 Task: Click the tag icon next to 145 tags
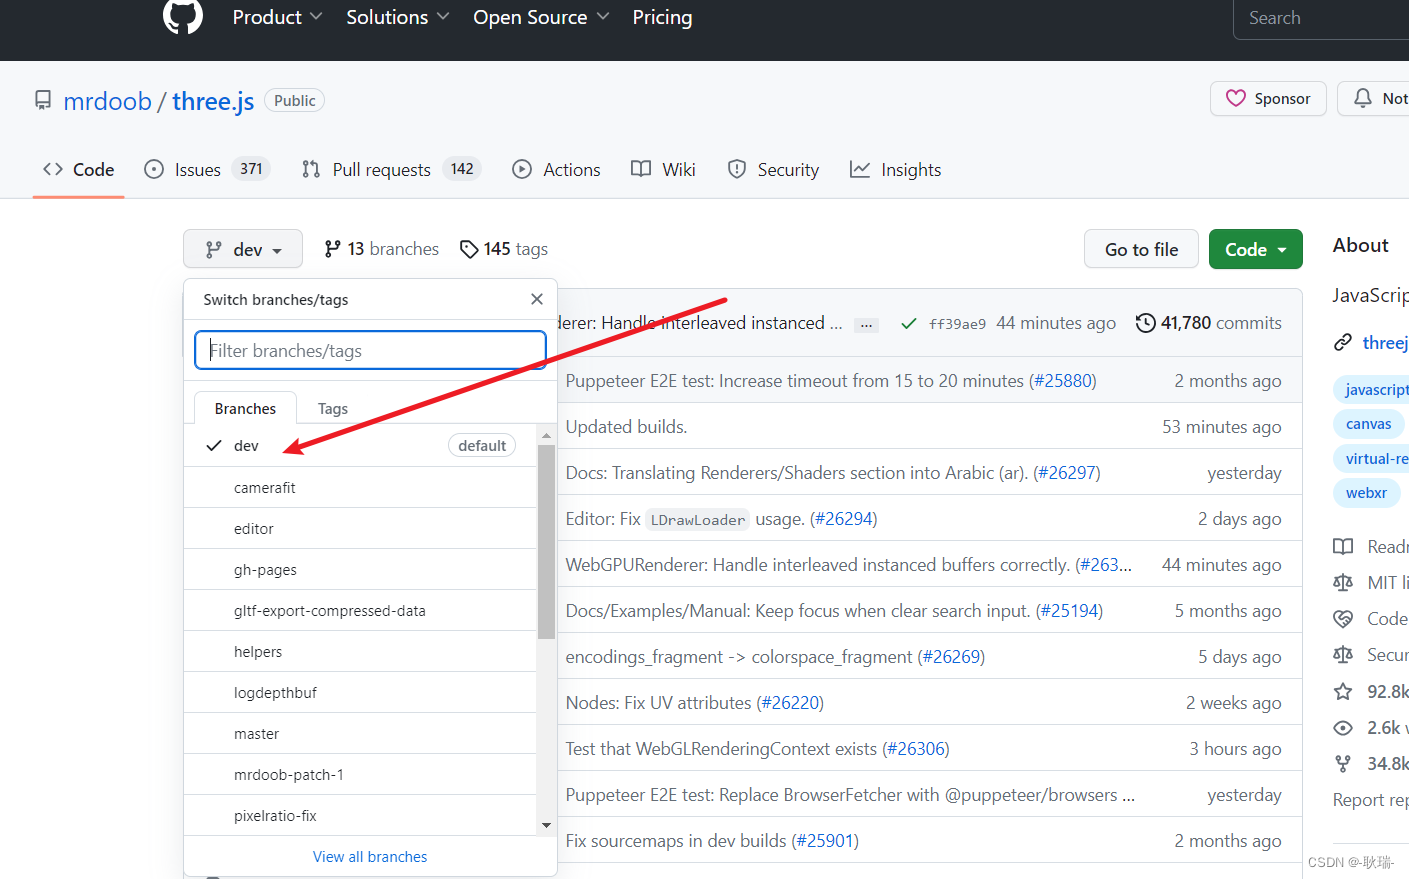pos(469,249)
